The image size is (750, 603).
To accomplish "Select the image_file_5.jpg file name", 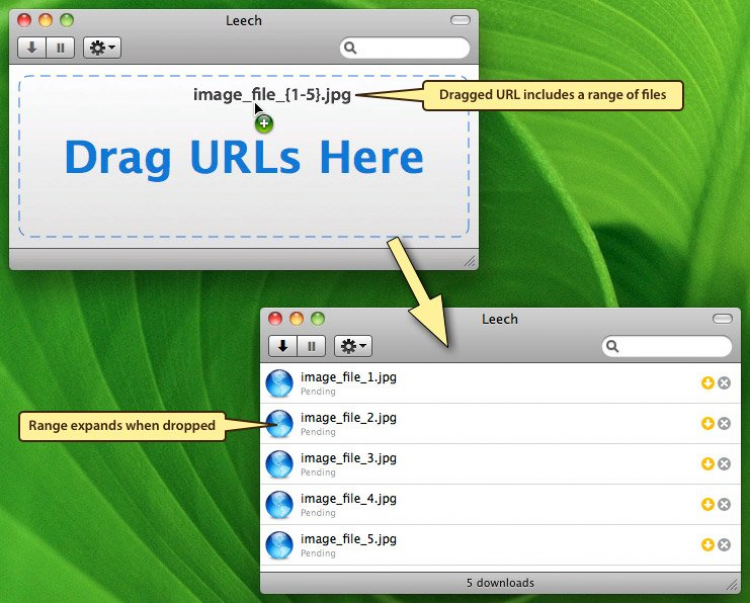I will (348, 539).
